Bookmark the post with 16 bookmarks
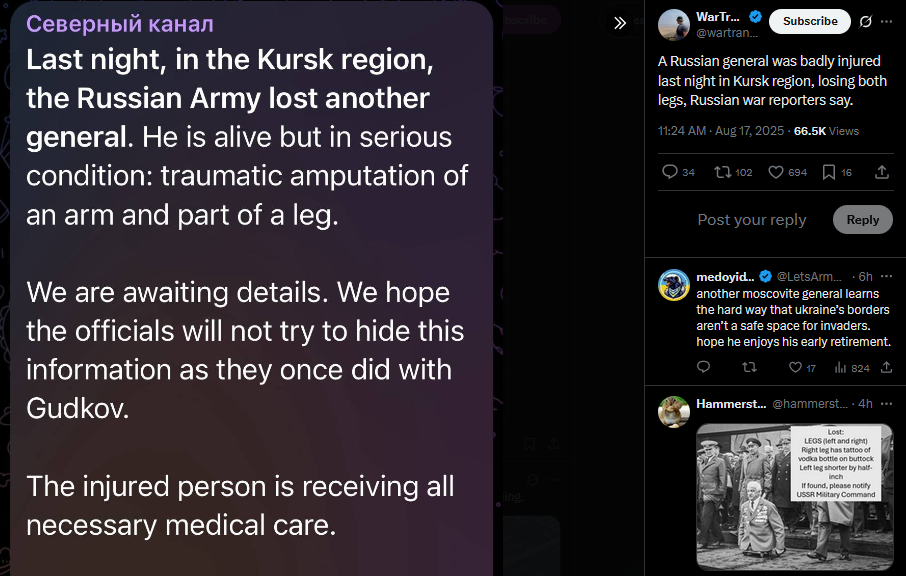This screenshot has width=906, height=576. [x=837, y=172]
